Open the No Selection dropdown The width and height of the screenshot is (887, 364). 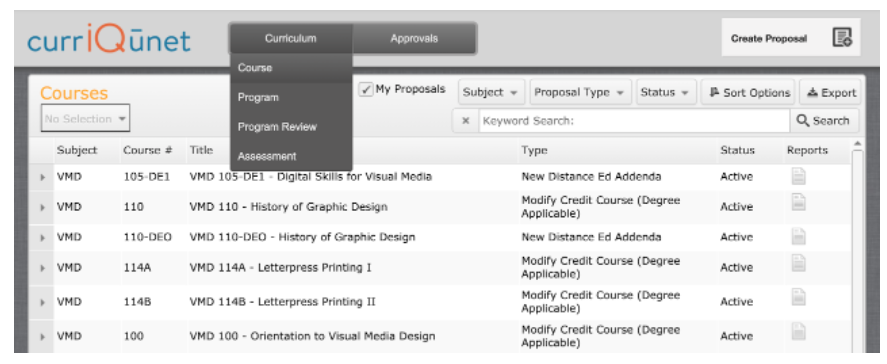(85, 118)
